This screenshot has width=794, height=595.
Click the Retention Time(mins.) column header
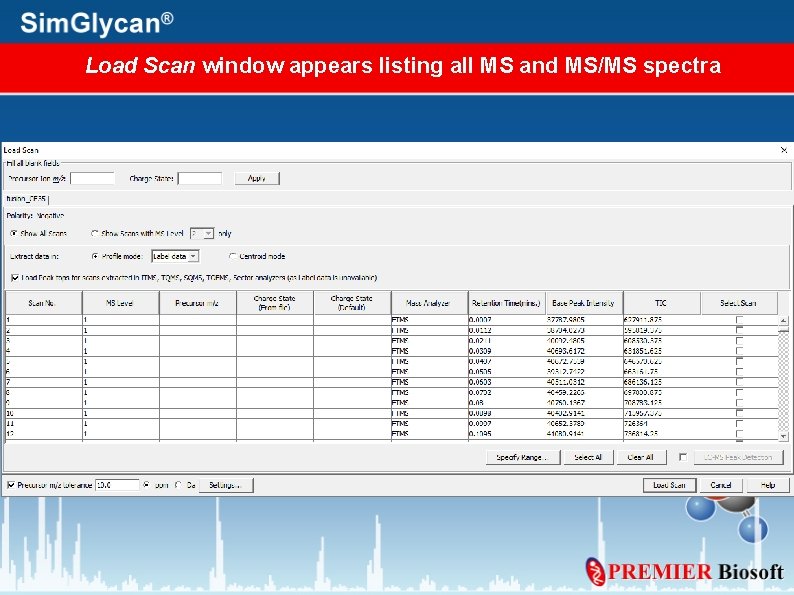[x=507, y=303]
